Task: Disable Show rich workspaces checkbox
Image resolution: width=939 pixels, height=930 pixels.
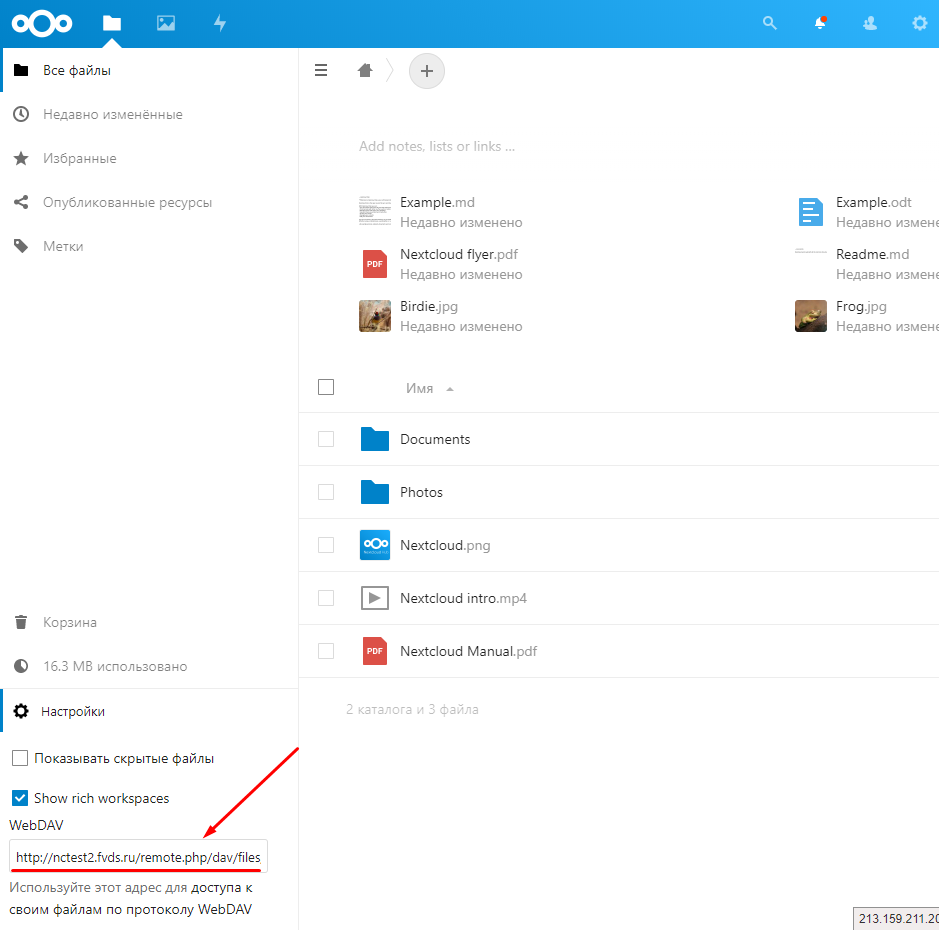Action: (20, 798)
